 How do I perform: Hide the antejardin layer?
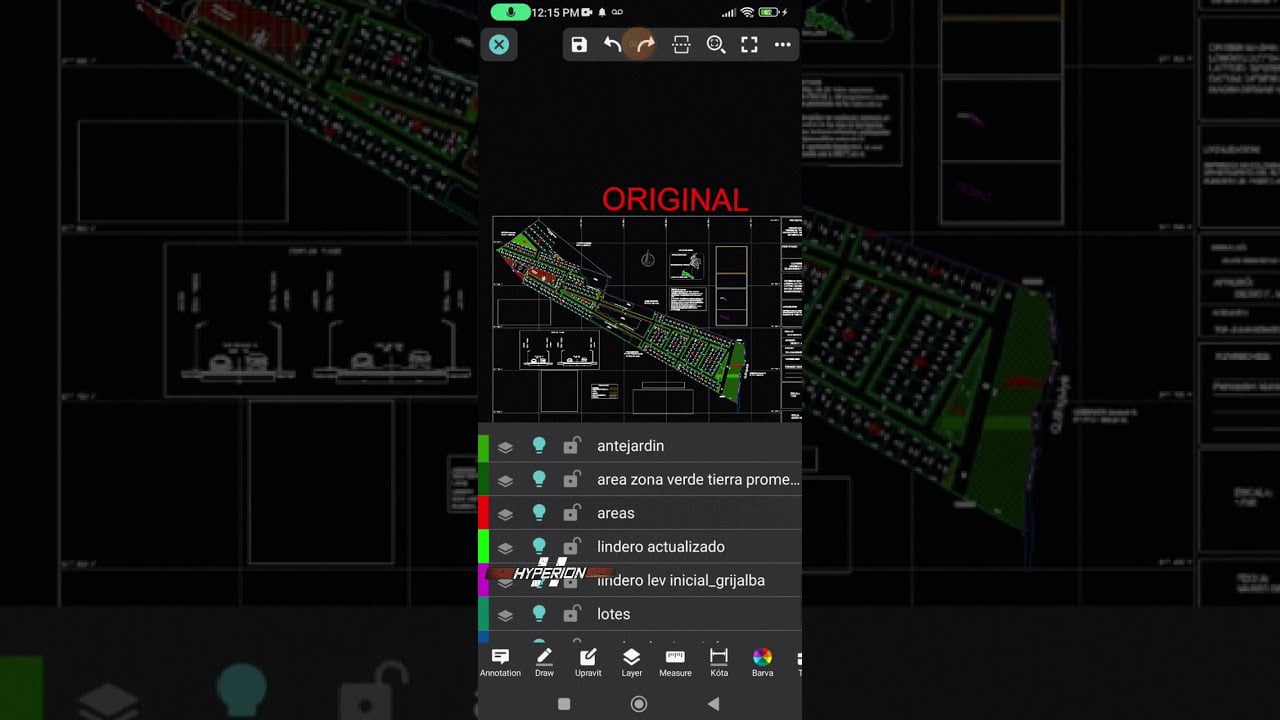click(x=540, y=446)
